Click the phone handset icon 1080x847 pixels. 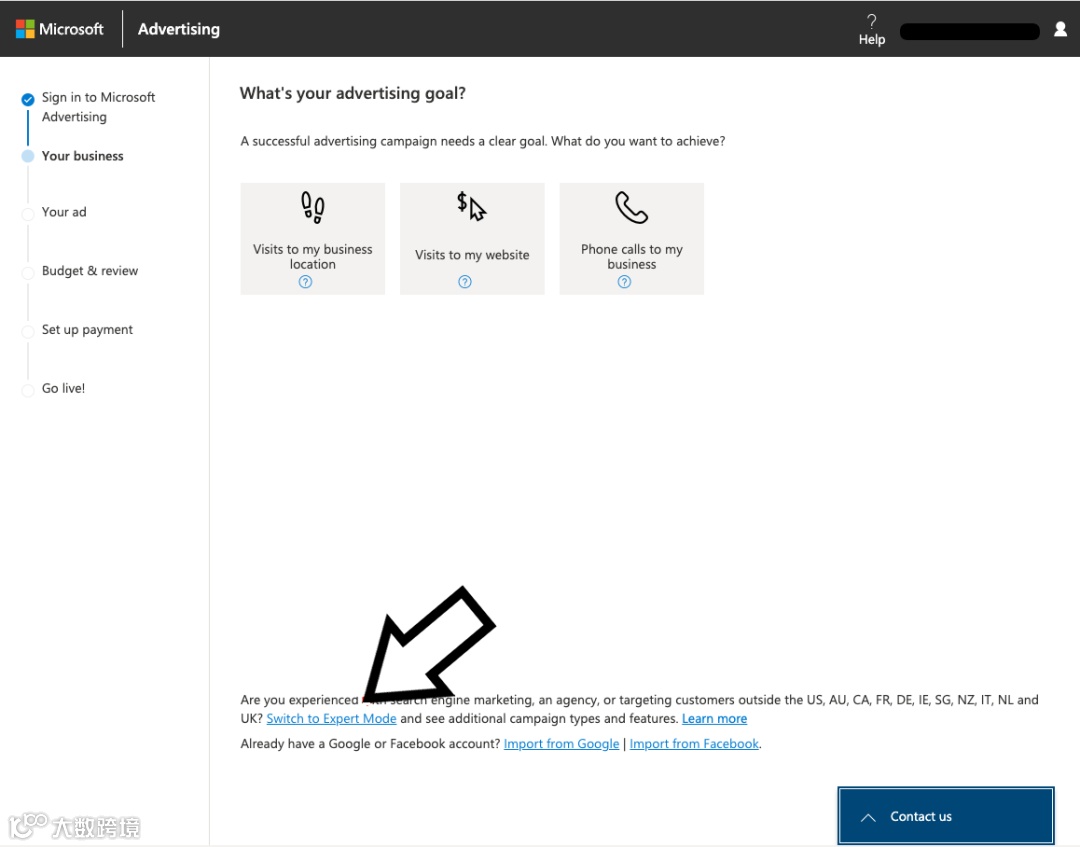point(631,207)
